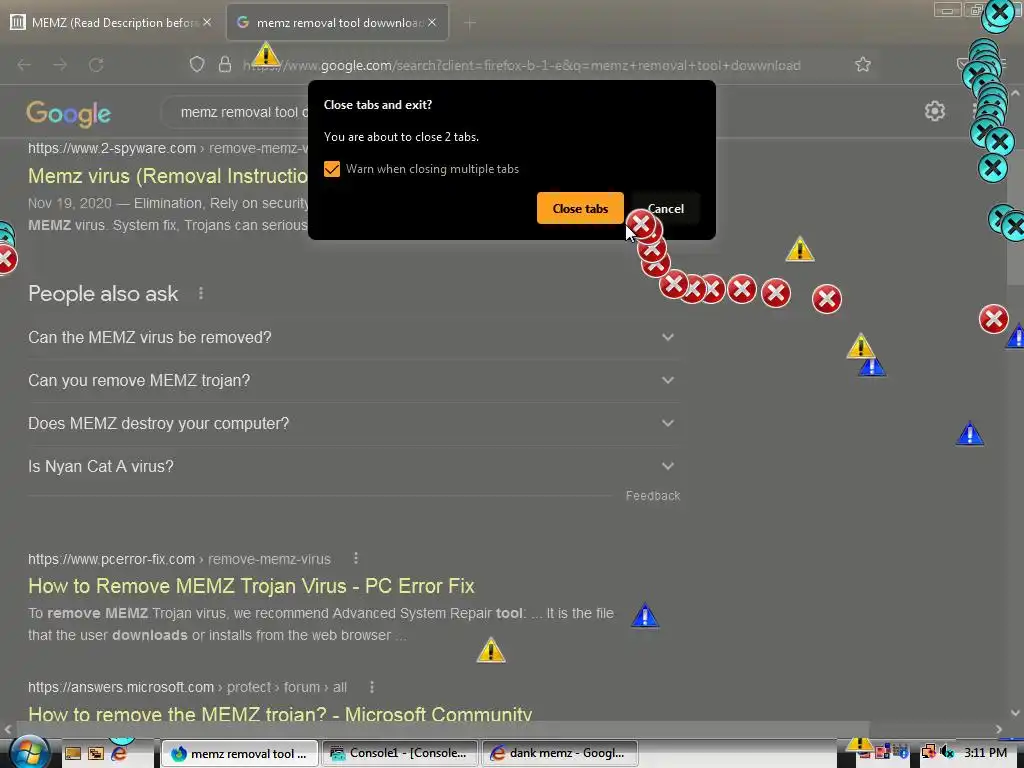Open Google settings gear icon

pos(935,111)
